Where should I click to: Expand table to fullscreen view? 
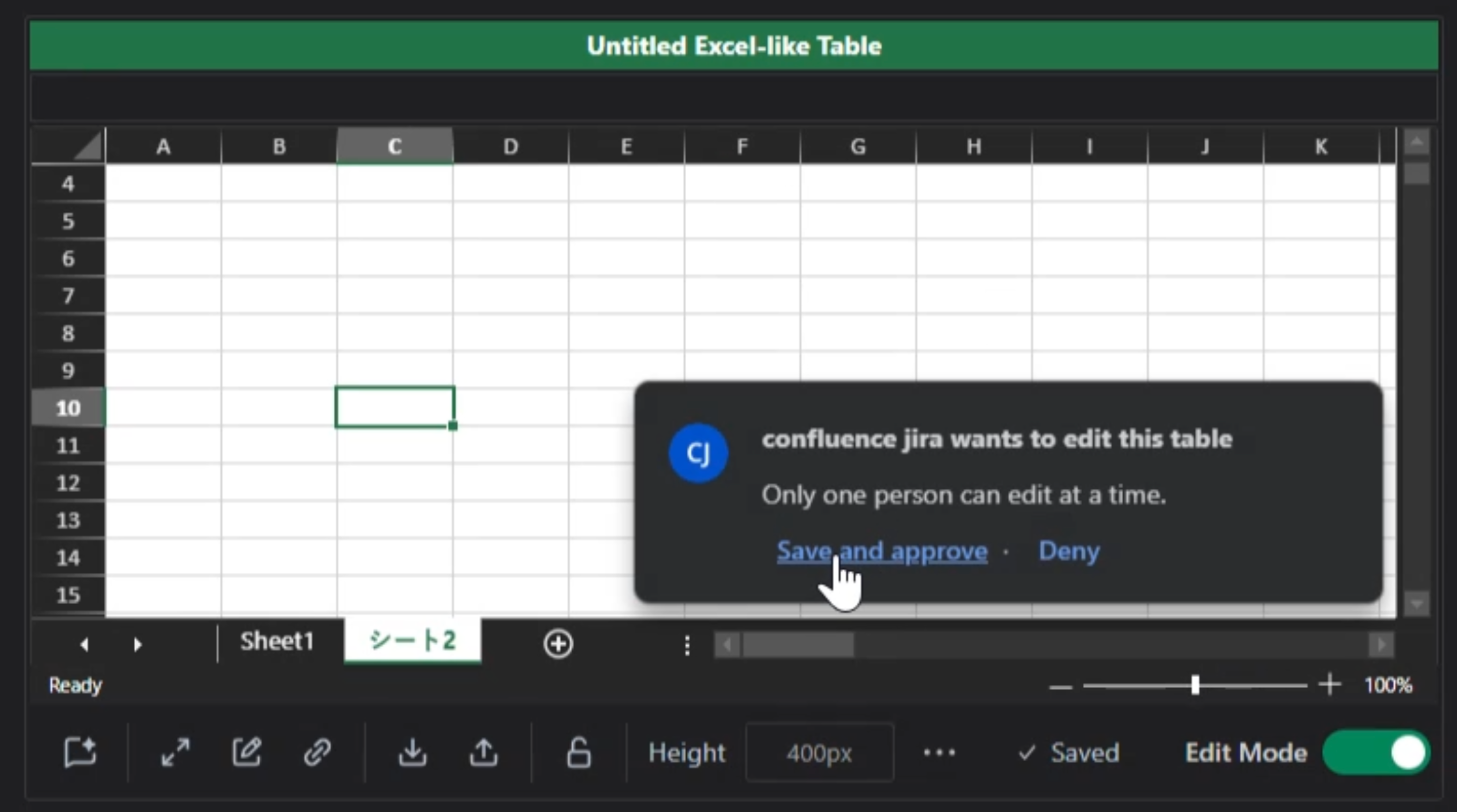[x=176, y=752]
